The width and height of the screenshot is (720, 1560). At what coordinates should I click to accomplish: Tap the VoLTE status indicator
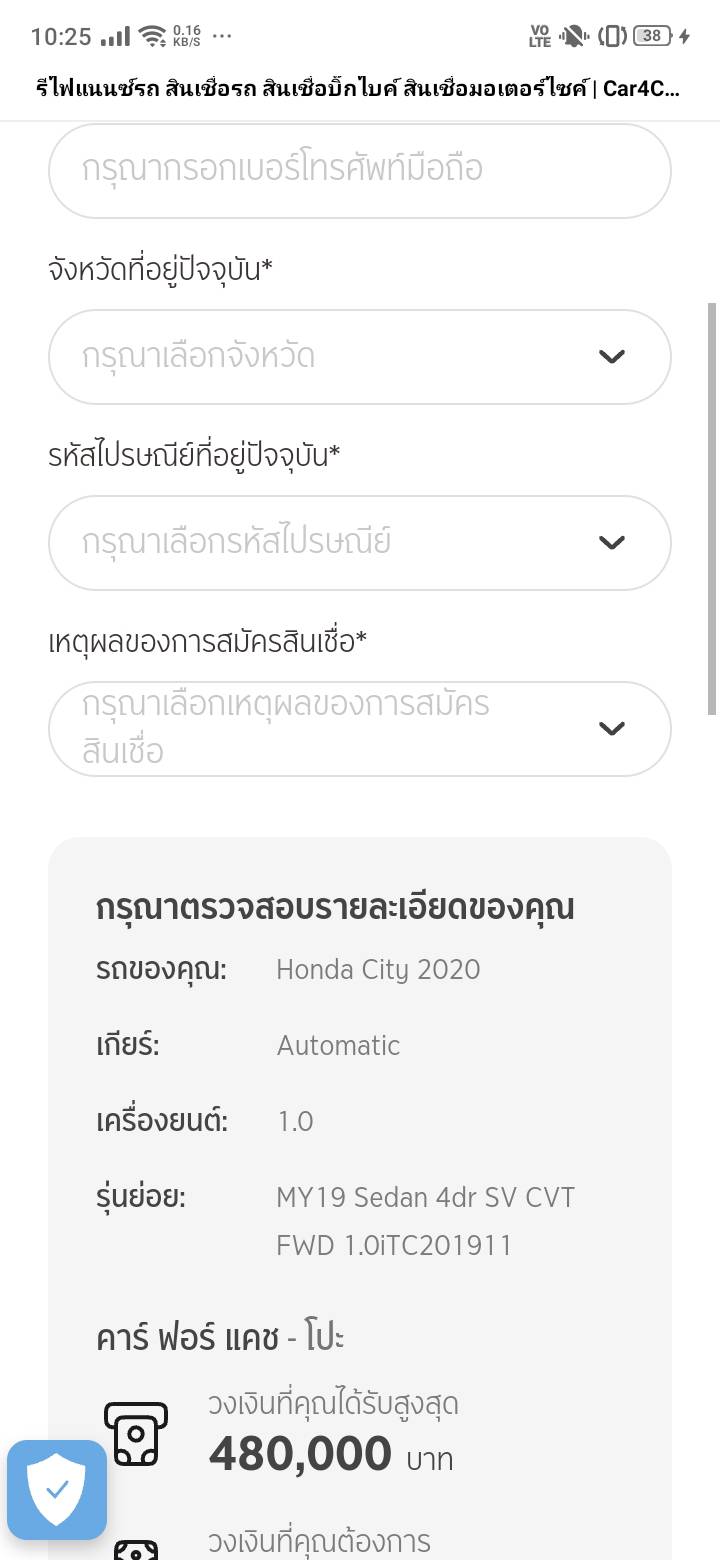pos(540,37)
